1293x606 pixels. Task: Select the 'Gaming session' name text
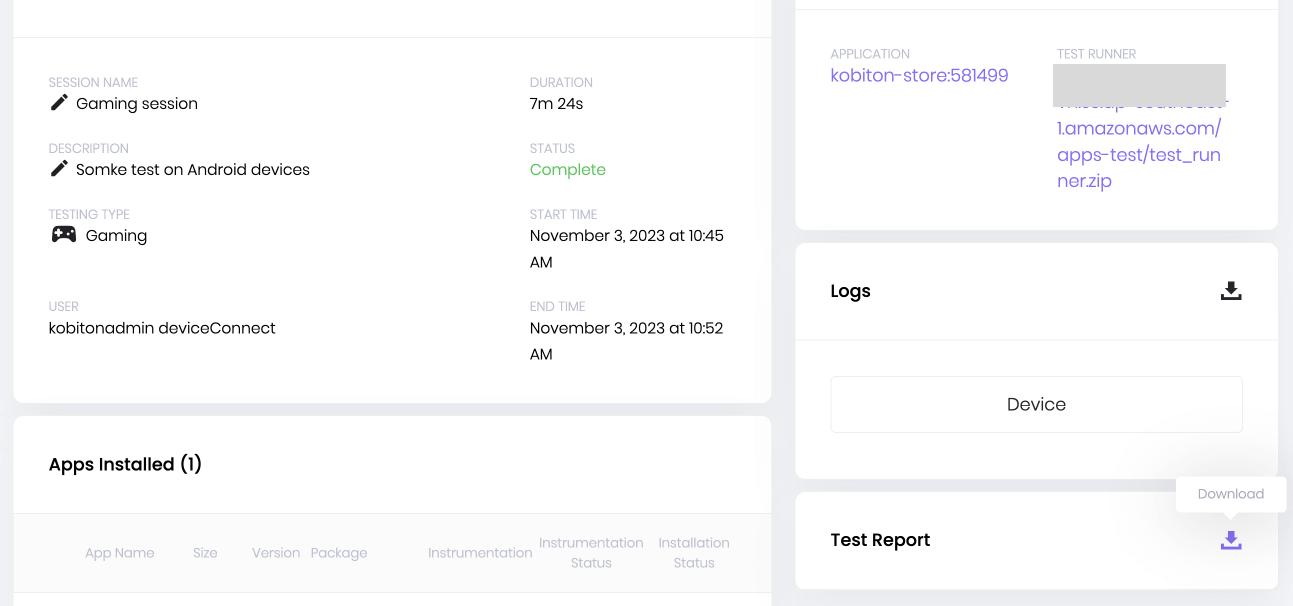137,104
